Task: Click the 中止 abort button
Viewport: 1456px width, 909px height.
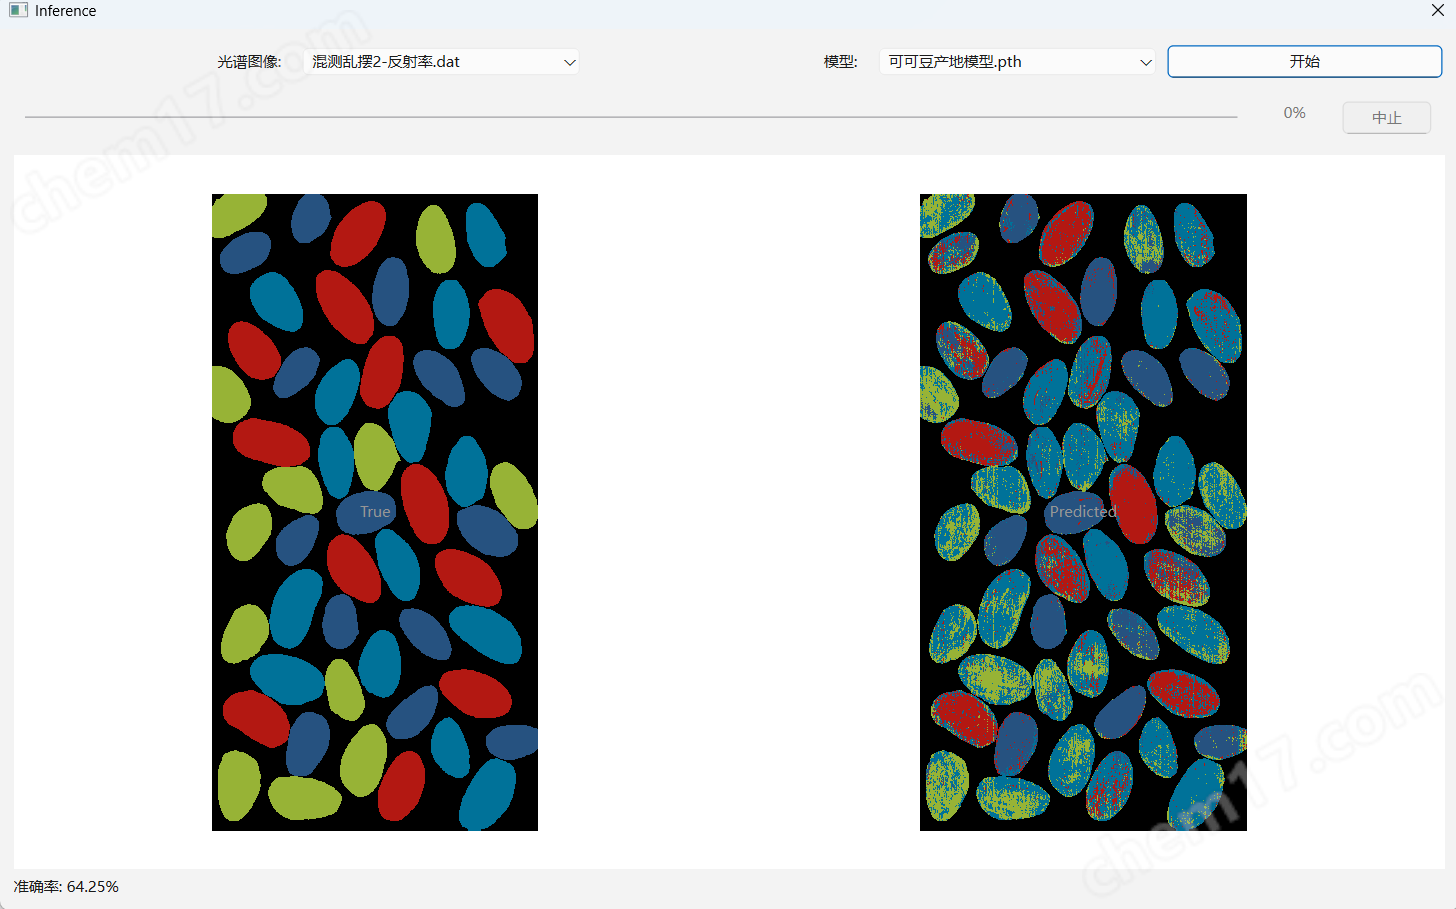Action: [1386, 117]
